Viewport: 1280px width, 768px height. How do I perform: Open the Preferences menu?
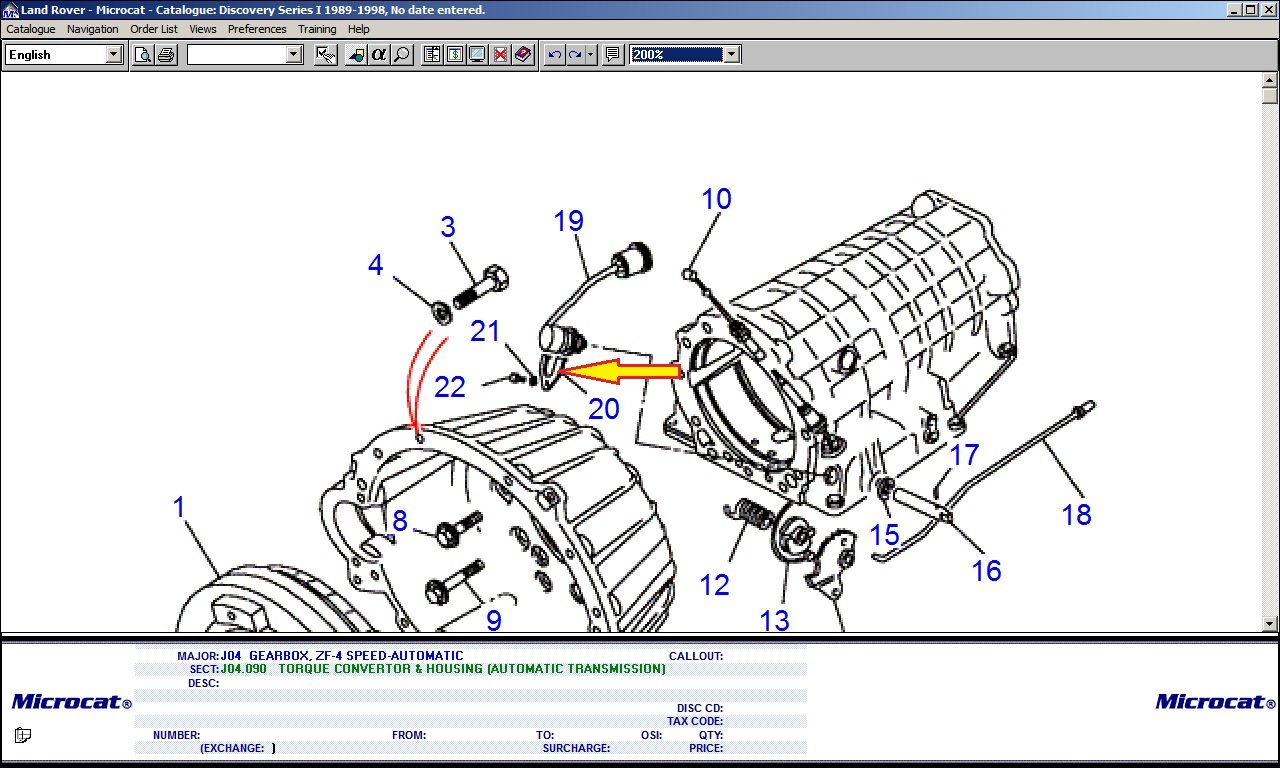tap(257, 29)
